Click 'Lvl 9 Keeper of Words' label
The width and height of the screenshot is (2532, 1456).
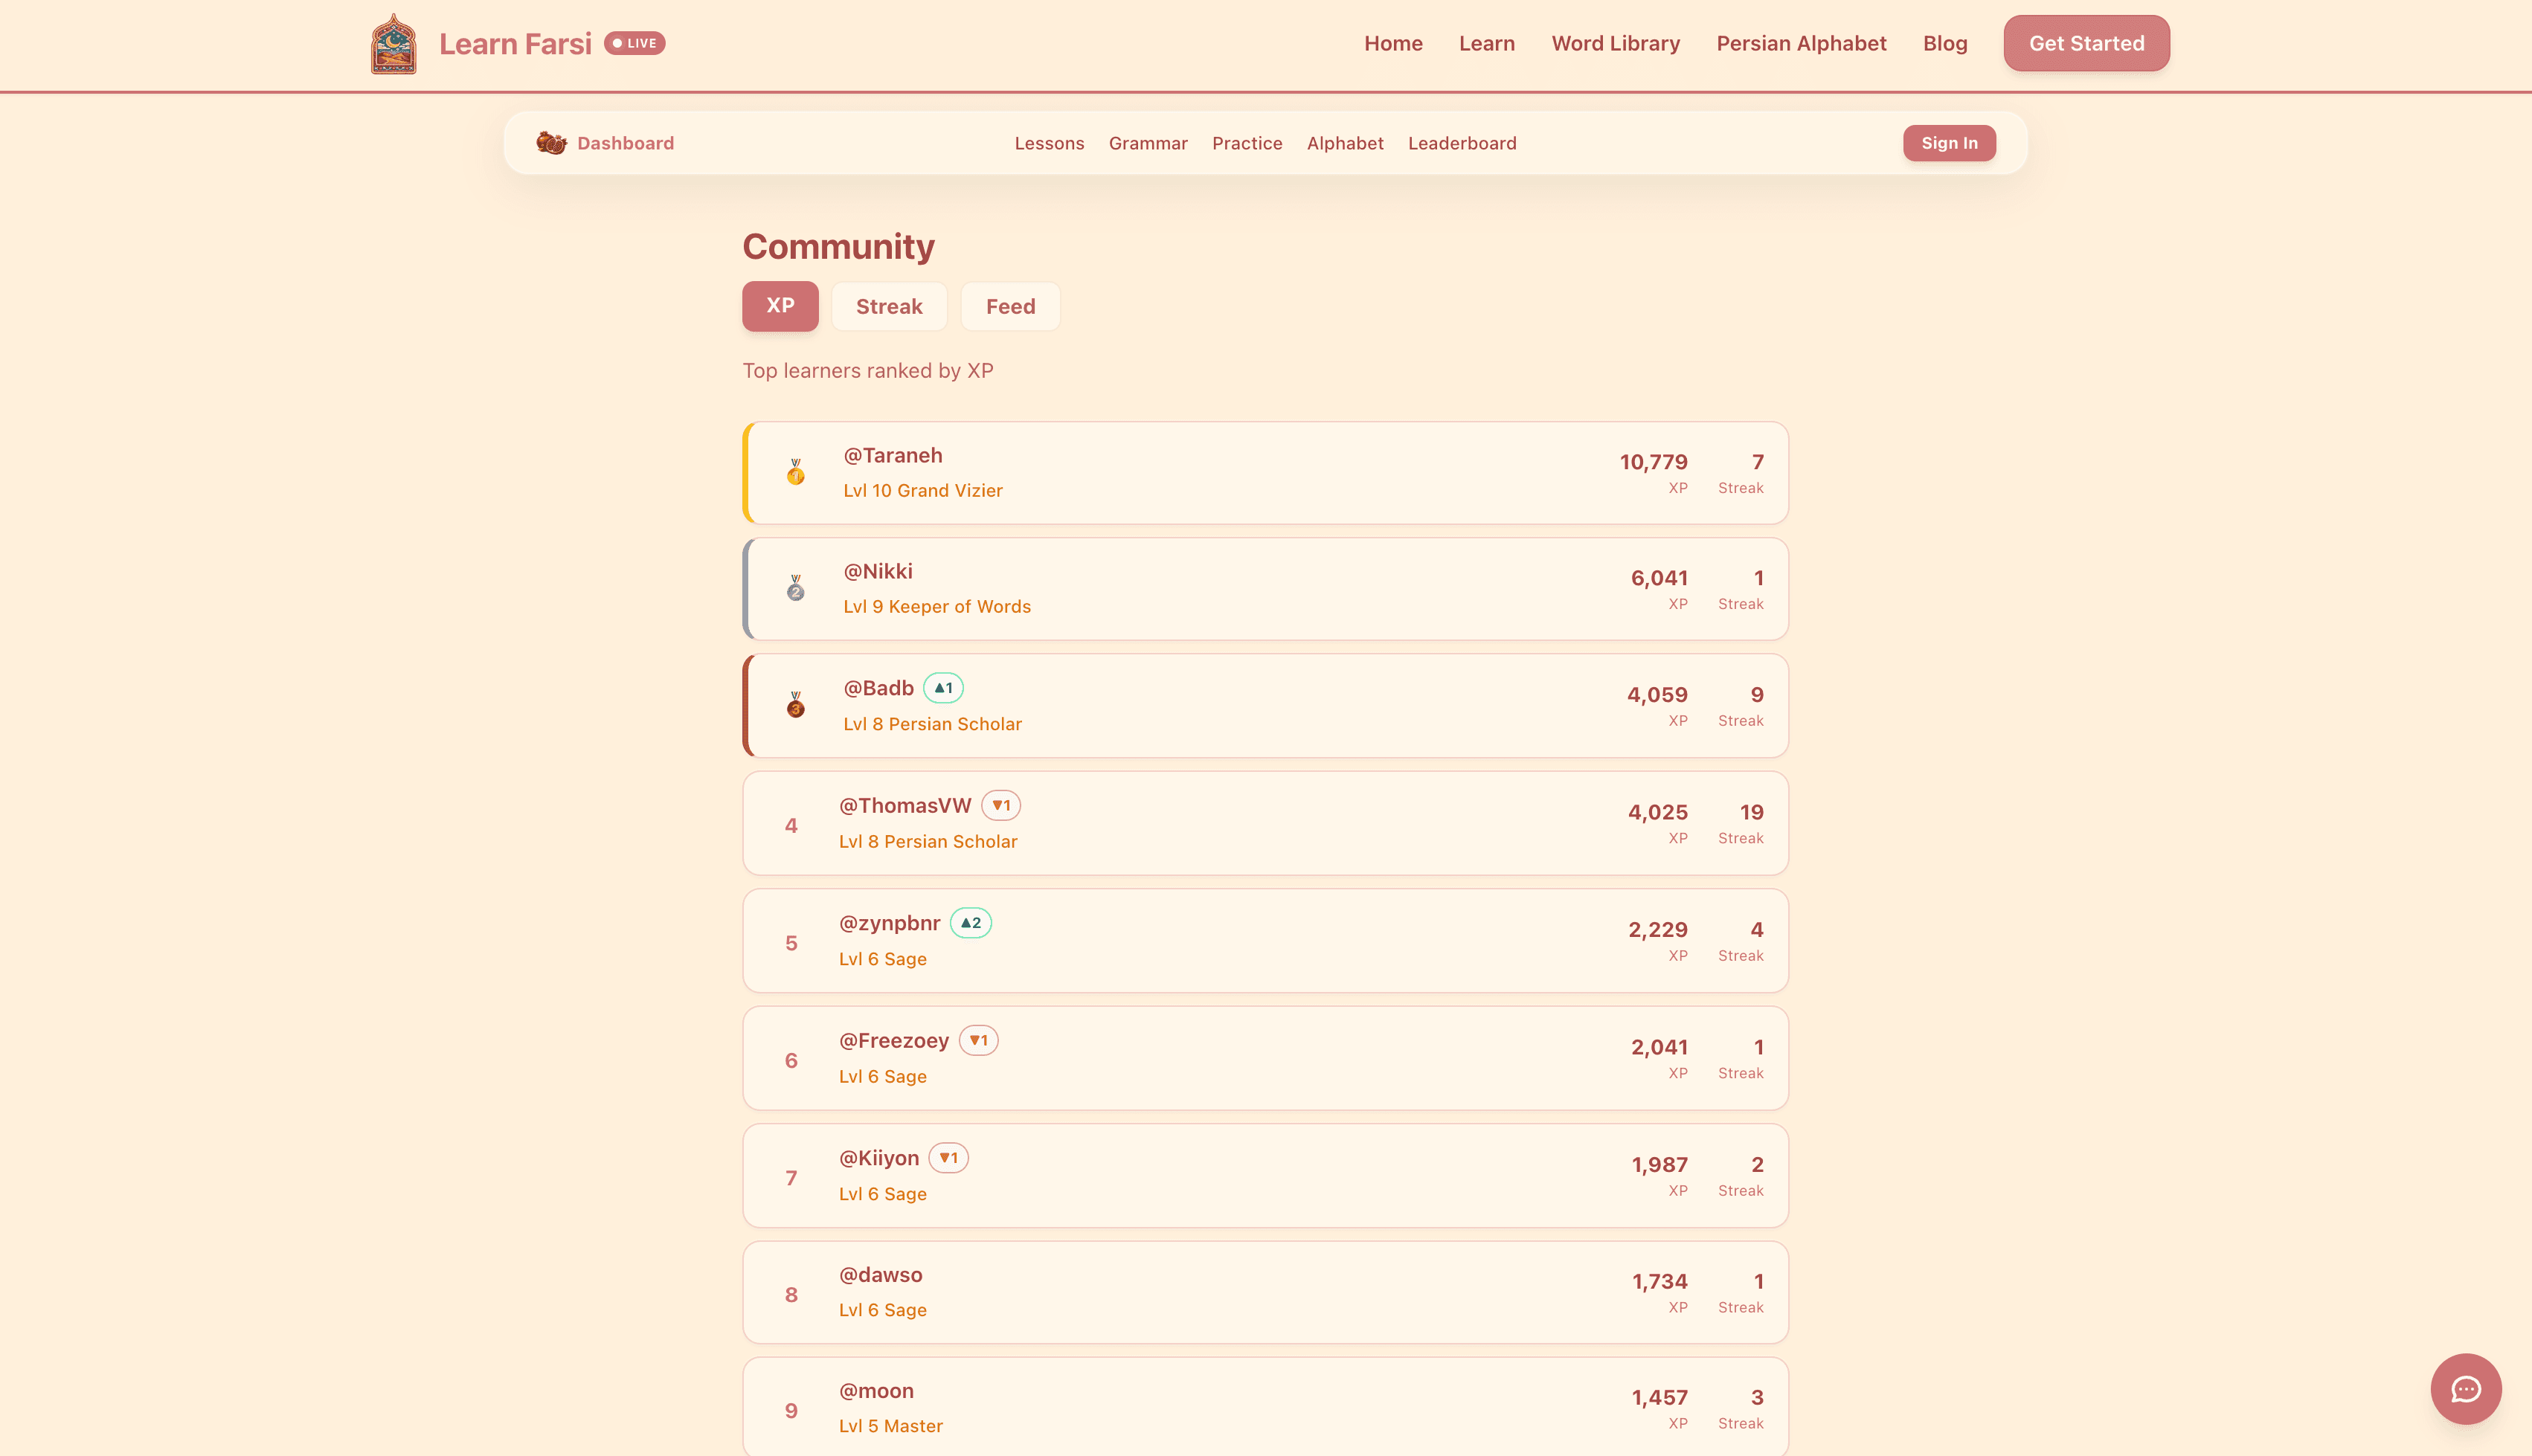[x=937, y=606]
